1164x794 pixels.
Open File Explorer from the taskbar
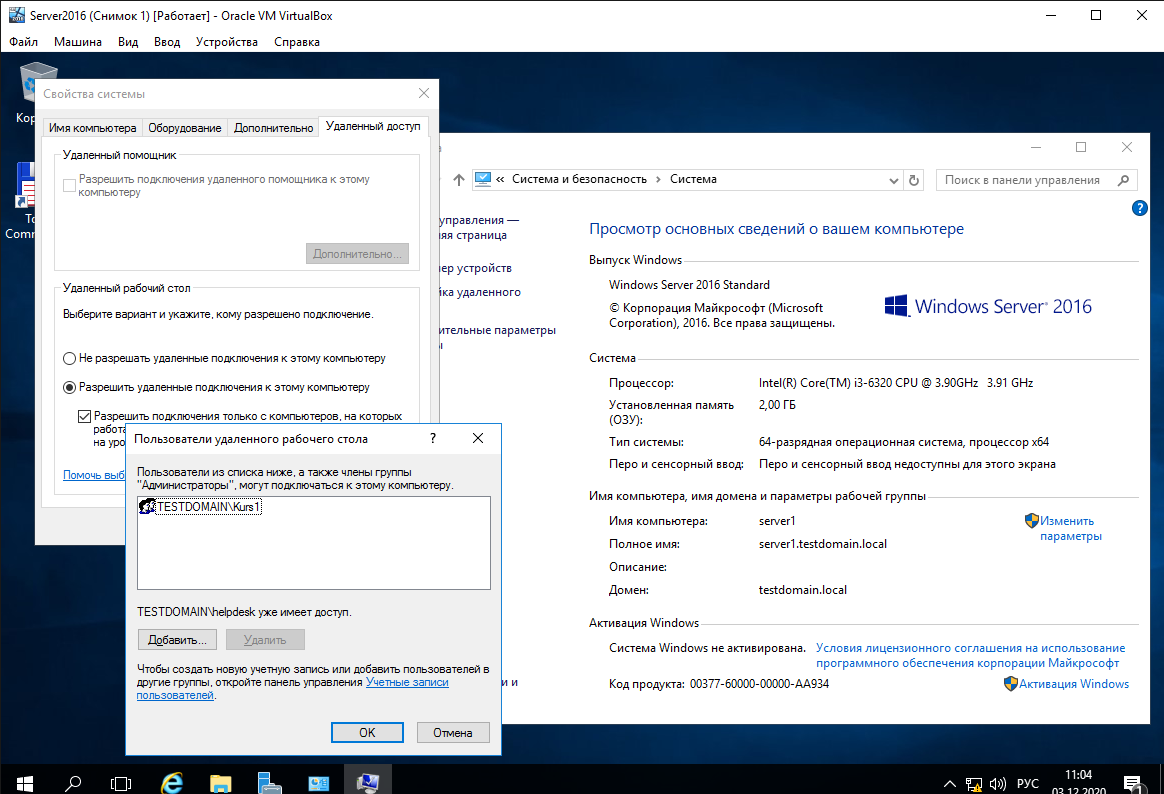(221, 782)
